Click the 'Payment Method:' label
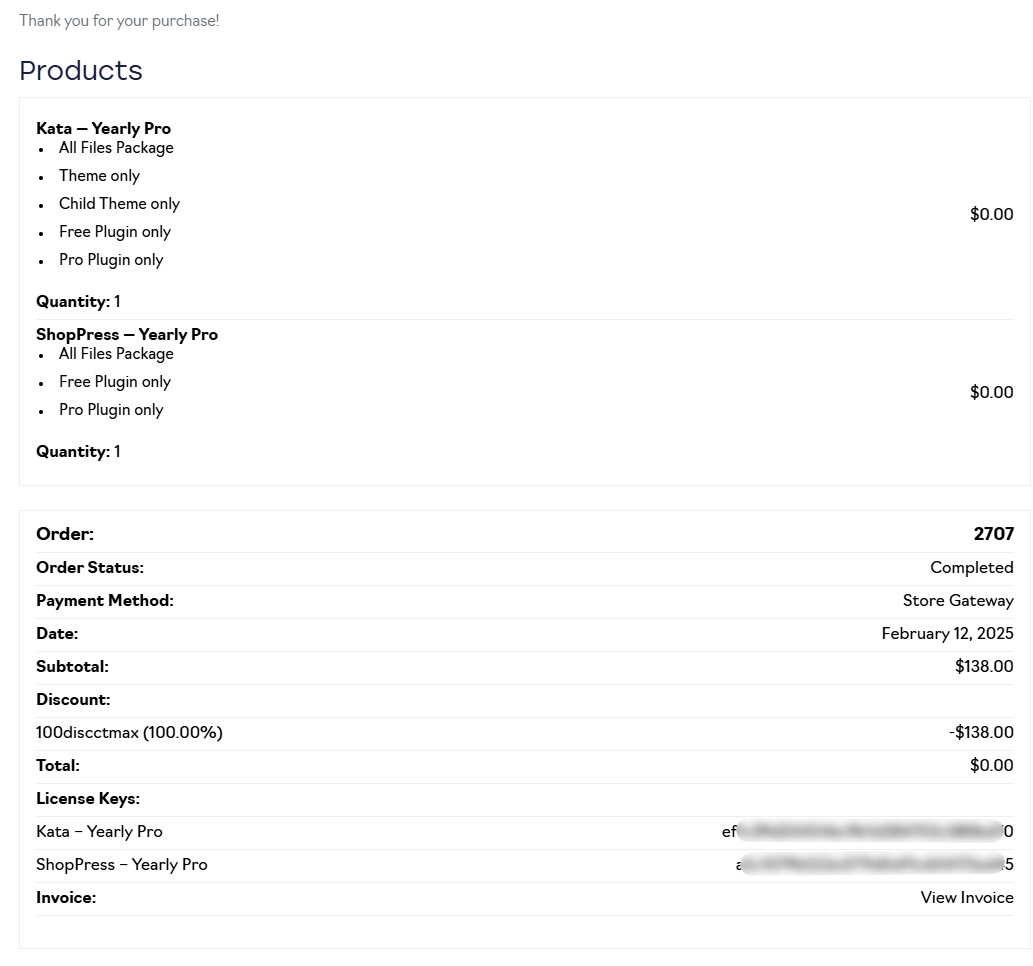The height and width of the screenshot is (966, 1033). pos(105,600)
